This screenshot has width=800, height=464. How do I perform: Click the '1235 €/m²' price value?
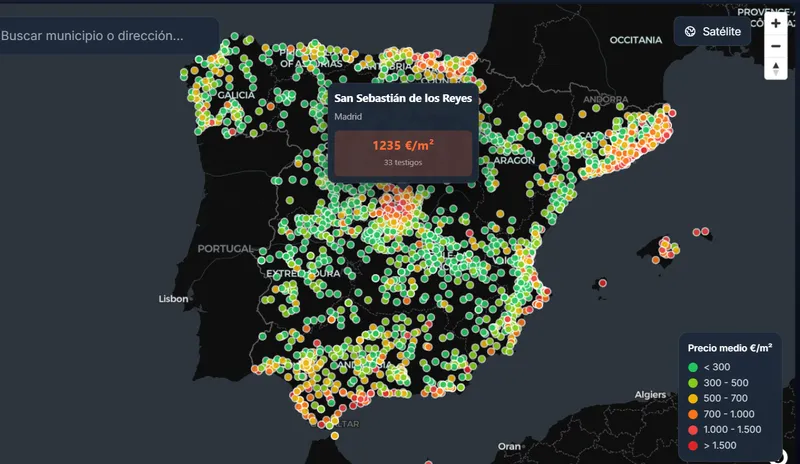(403, 145)
